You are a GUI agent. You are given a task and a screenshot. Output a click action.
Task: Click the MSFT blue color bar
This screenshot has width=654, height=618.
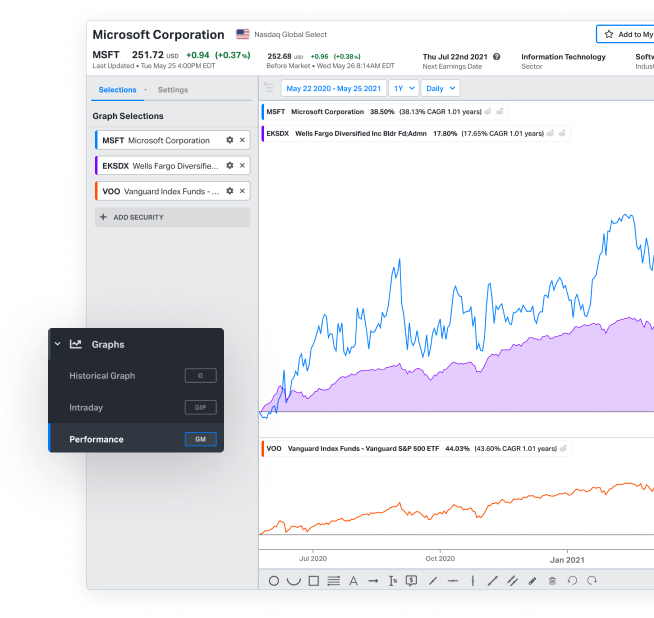point(97,141)
